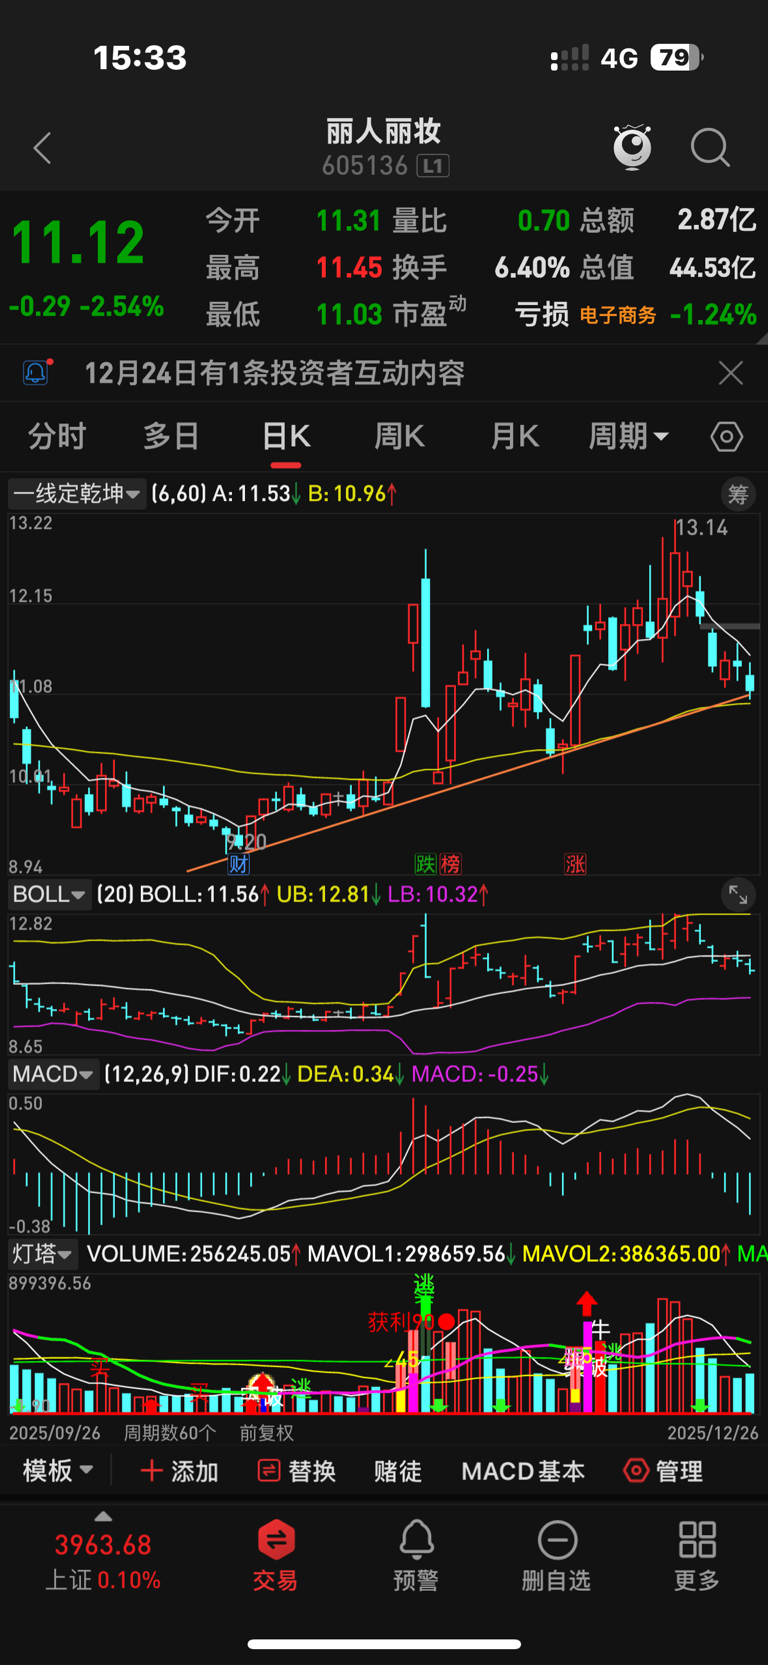Open 一线定乾坤 indicator dropdown
Image resolution: width=769 pixels, height=1665 pixels.
[x=77, y=494]
